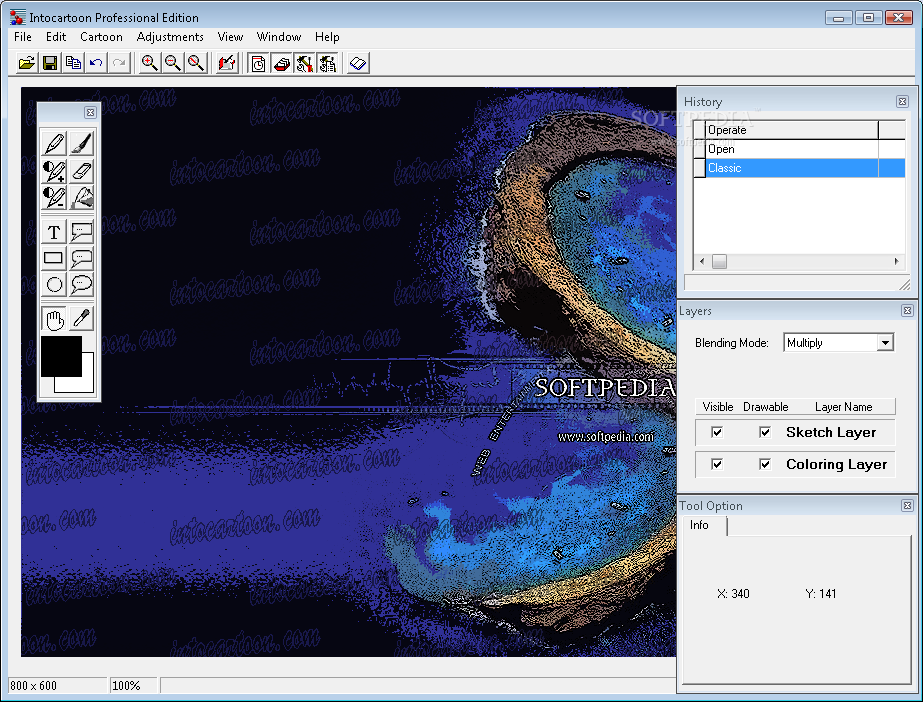This screenshot has height=702, width=923.
Task: Select the lighten pencil minus tool
Action: 54,198
